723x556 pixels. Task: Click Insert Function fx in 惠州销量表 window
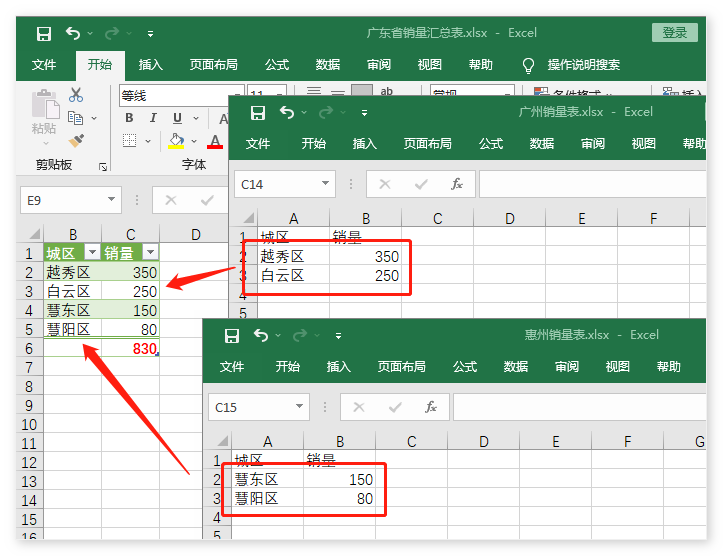point(431,407)
